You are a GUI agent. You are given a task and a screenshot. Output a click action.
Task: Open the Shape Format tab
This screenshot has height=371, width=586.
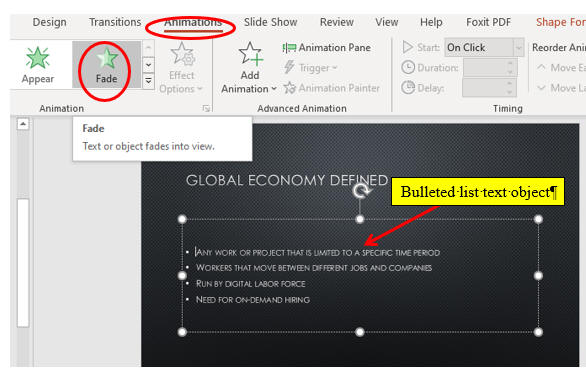[x=561, y=22]
